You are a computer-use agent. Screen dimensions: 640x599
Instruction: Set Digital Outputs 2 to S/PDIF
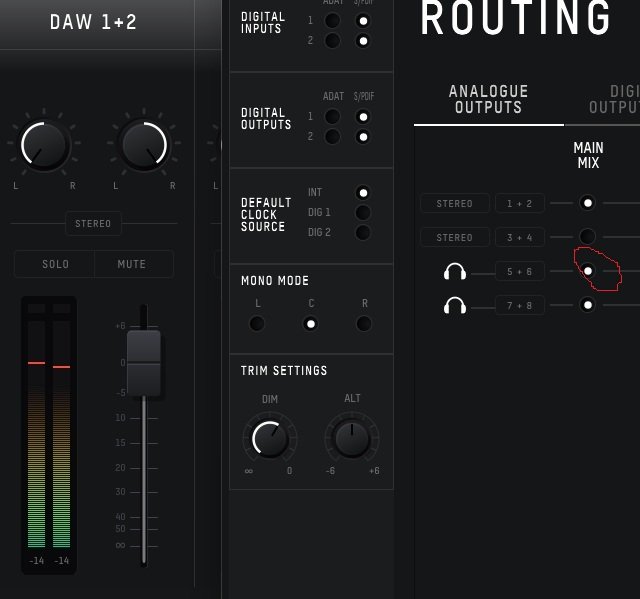(363, 137)
